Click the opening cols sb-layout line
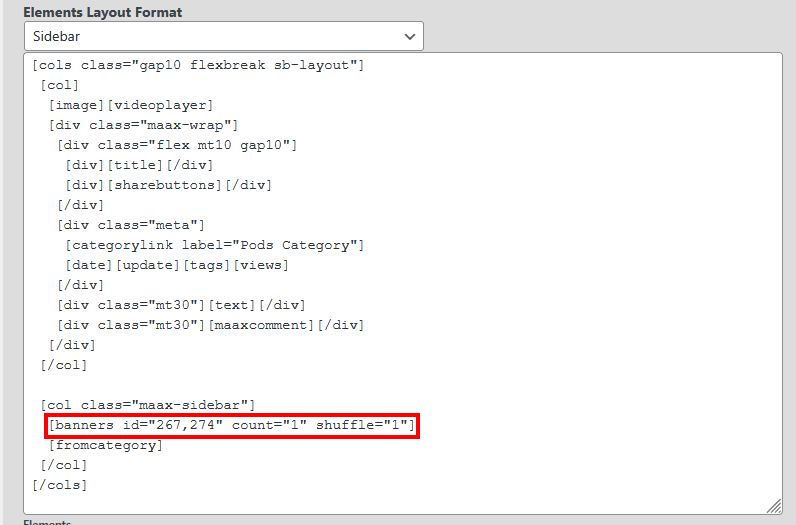The height and width of the screenshot is (525, 796). pyautogui.click(x=198, y=65)
